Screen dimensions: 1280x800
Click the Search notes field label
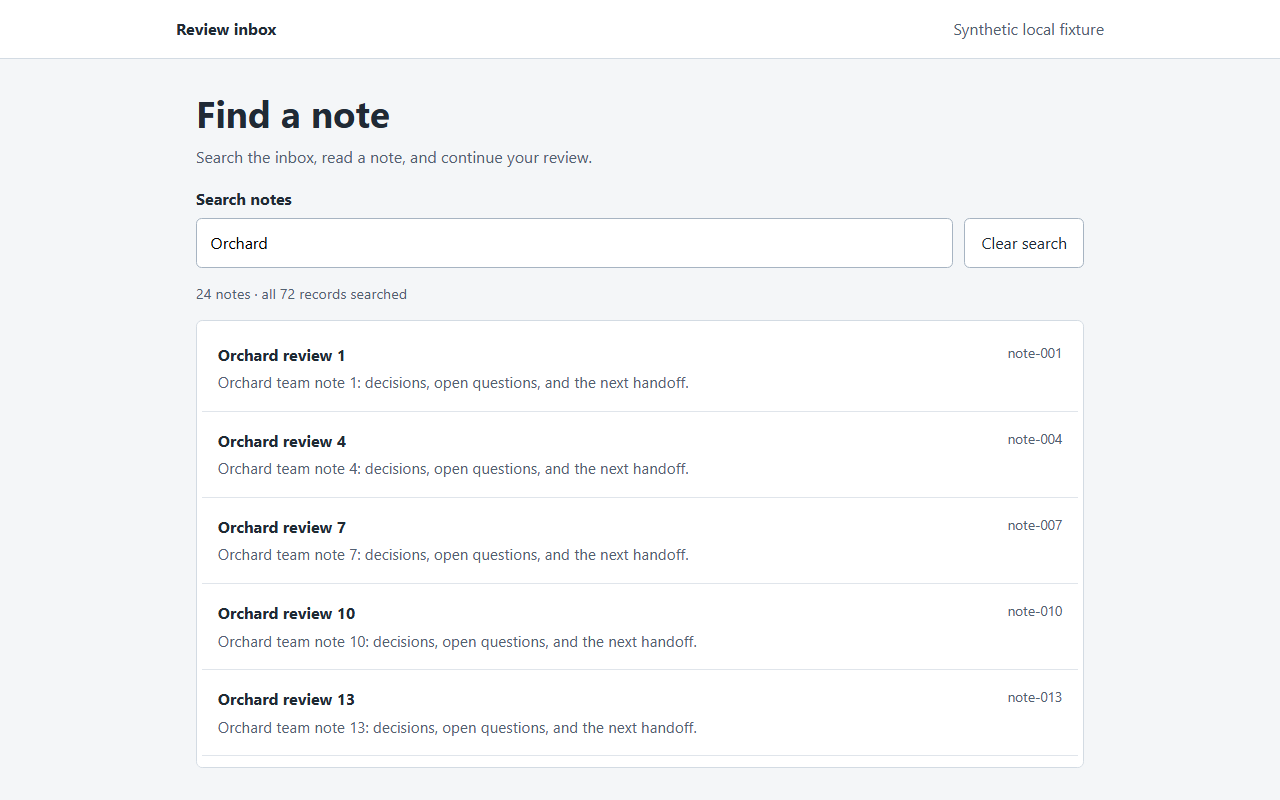pyautogui.click(x=244, y=199)
